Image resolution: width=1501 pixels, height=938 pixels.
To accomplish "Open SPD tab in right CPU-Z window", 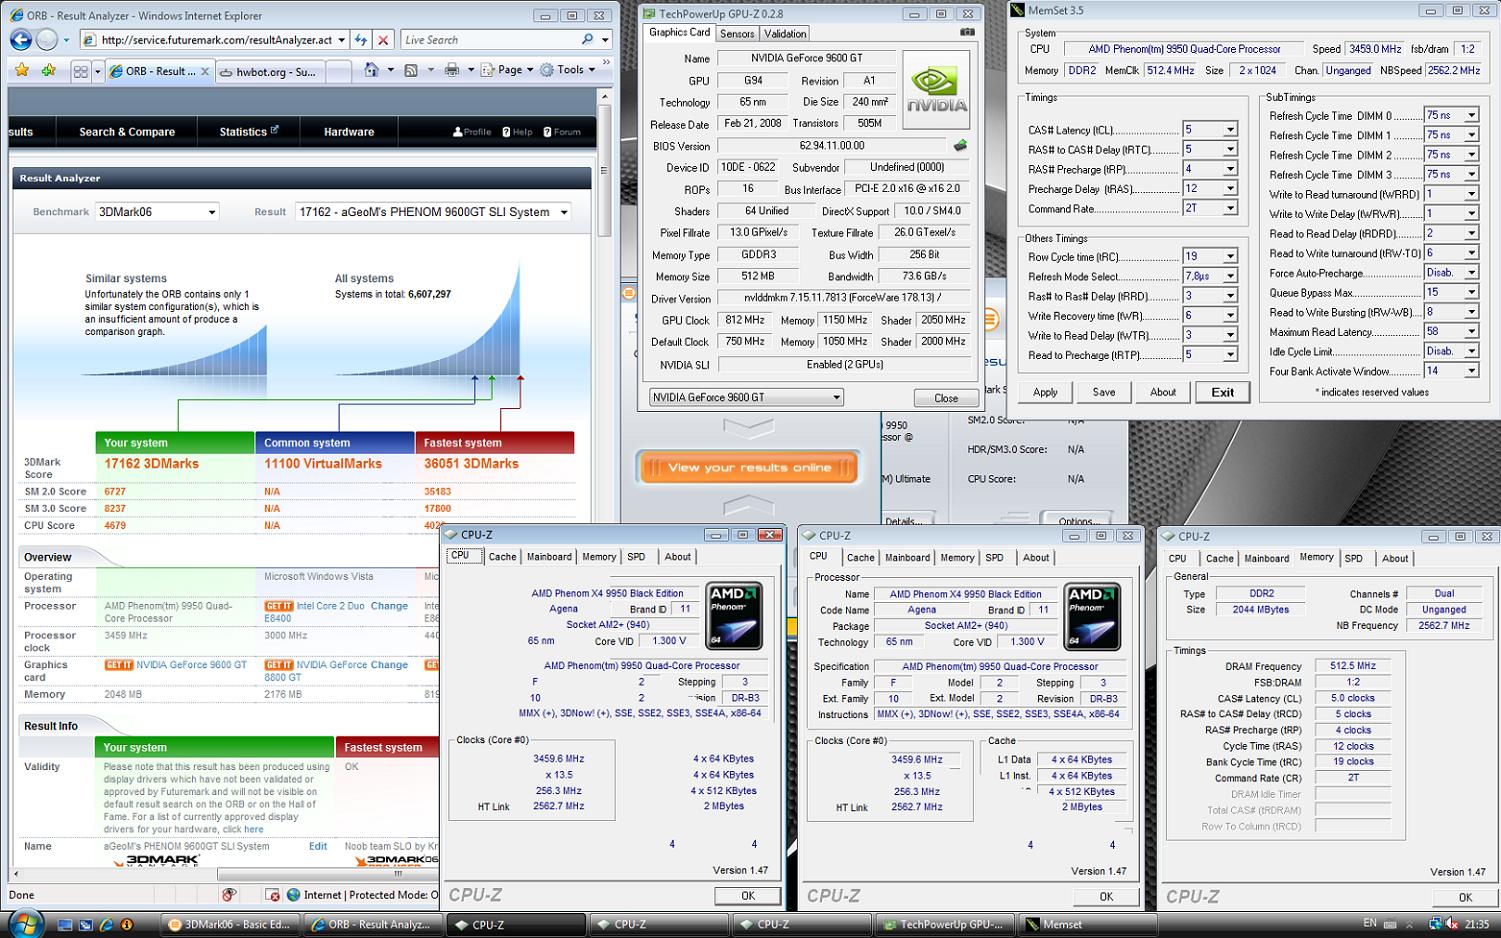I will click(1353, 559).
